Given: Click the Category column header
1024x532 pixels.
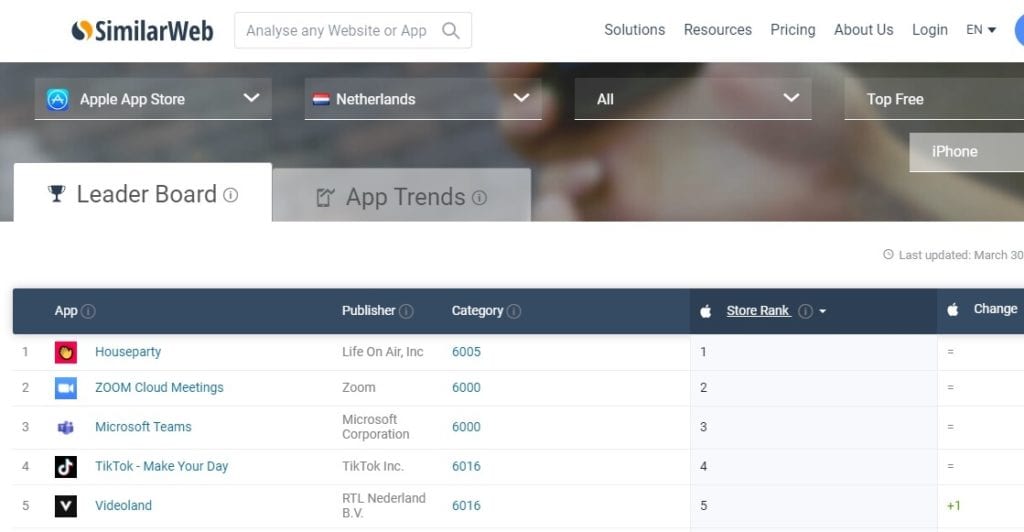Looking at the screenshot, I should pos(477,311).
